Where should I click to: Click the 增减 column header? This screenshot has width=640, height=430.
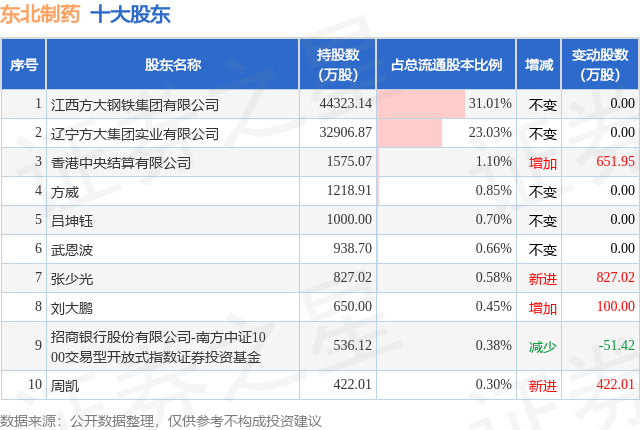point(539,64)
